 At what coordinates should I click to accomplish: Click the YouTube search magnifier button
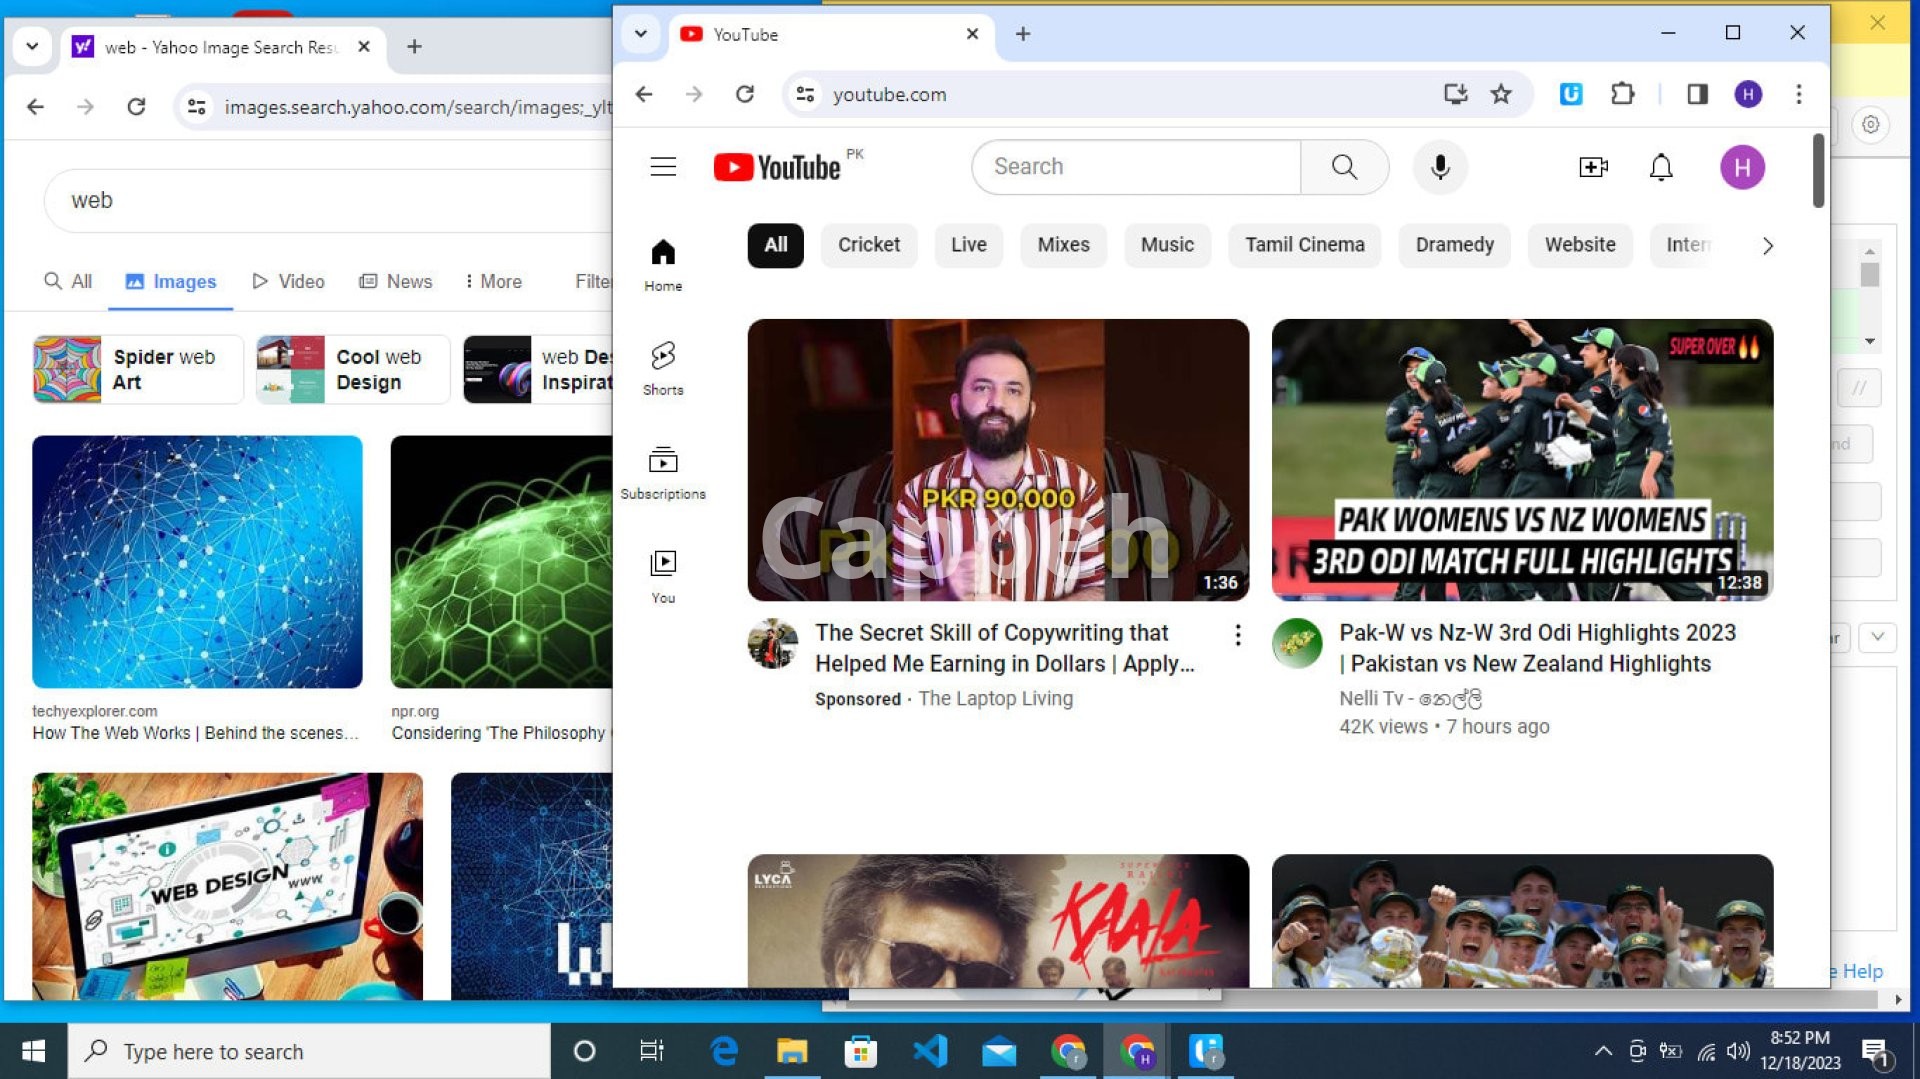[x=1344, y=167]
